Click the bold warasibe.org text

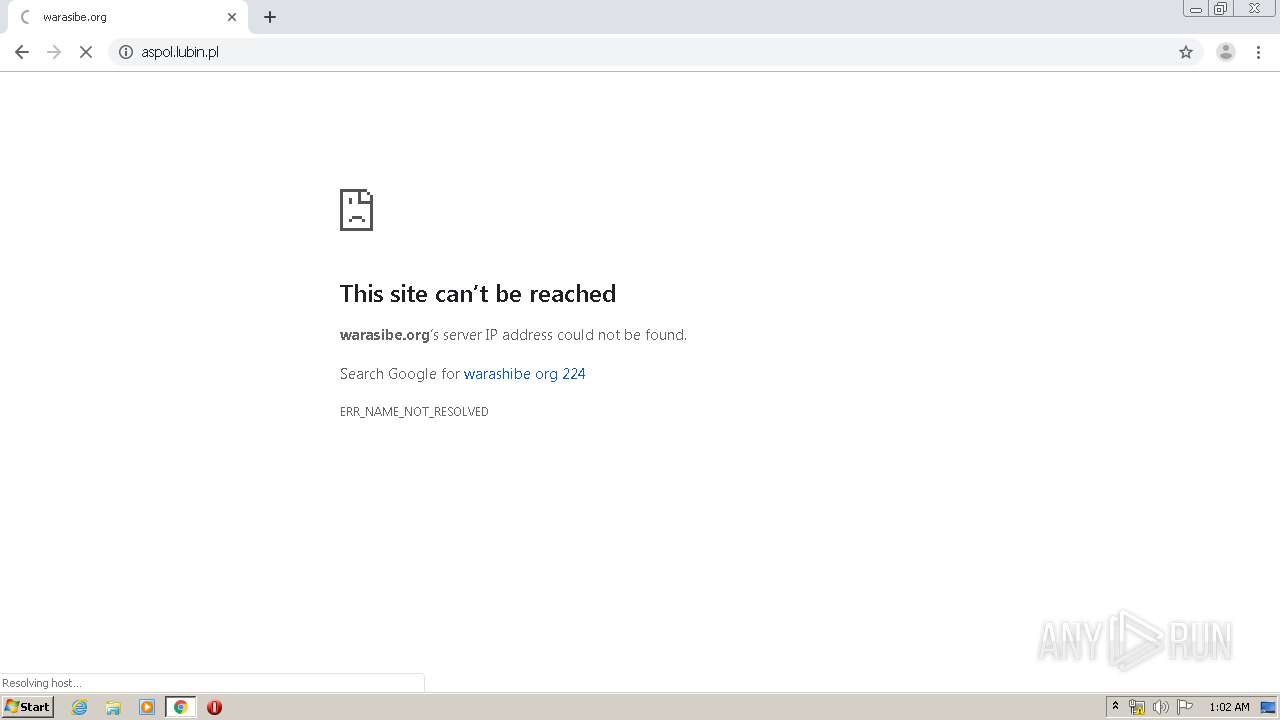click(x=384, y=335)
